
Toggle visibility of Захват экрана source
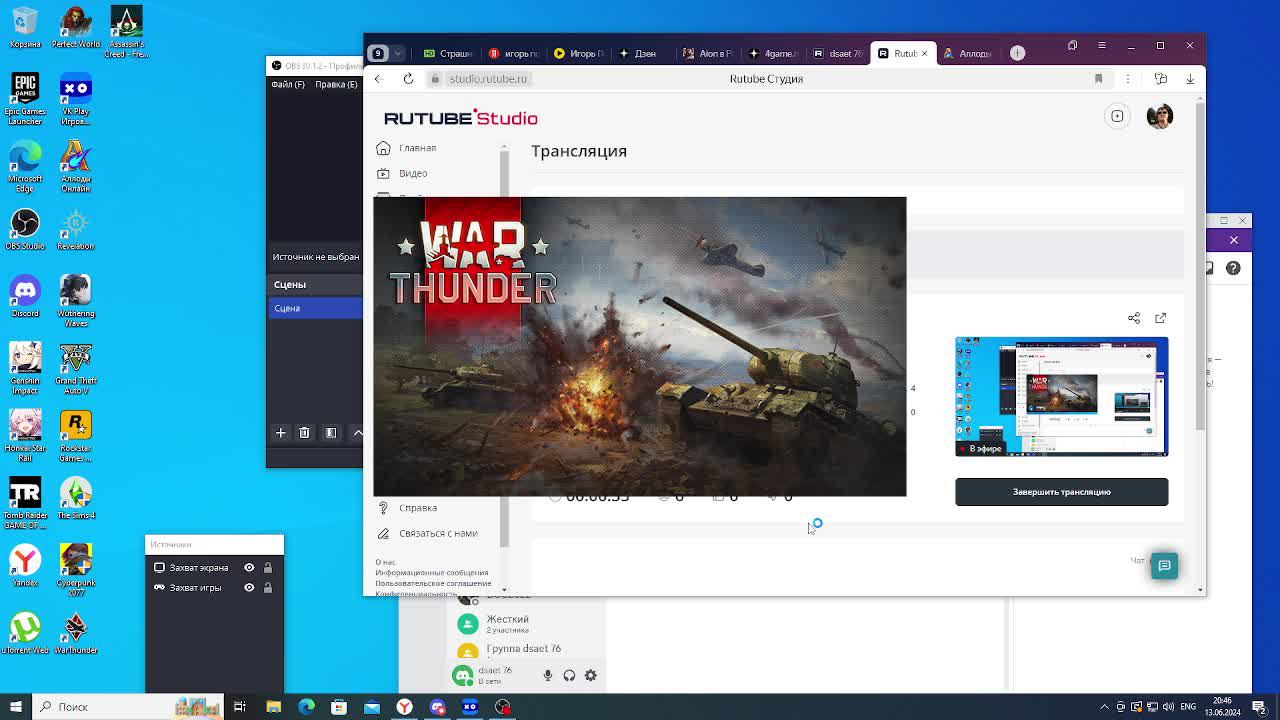pos(249,568)
